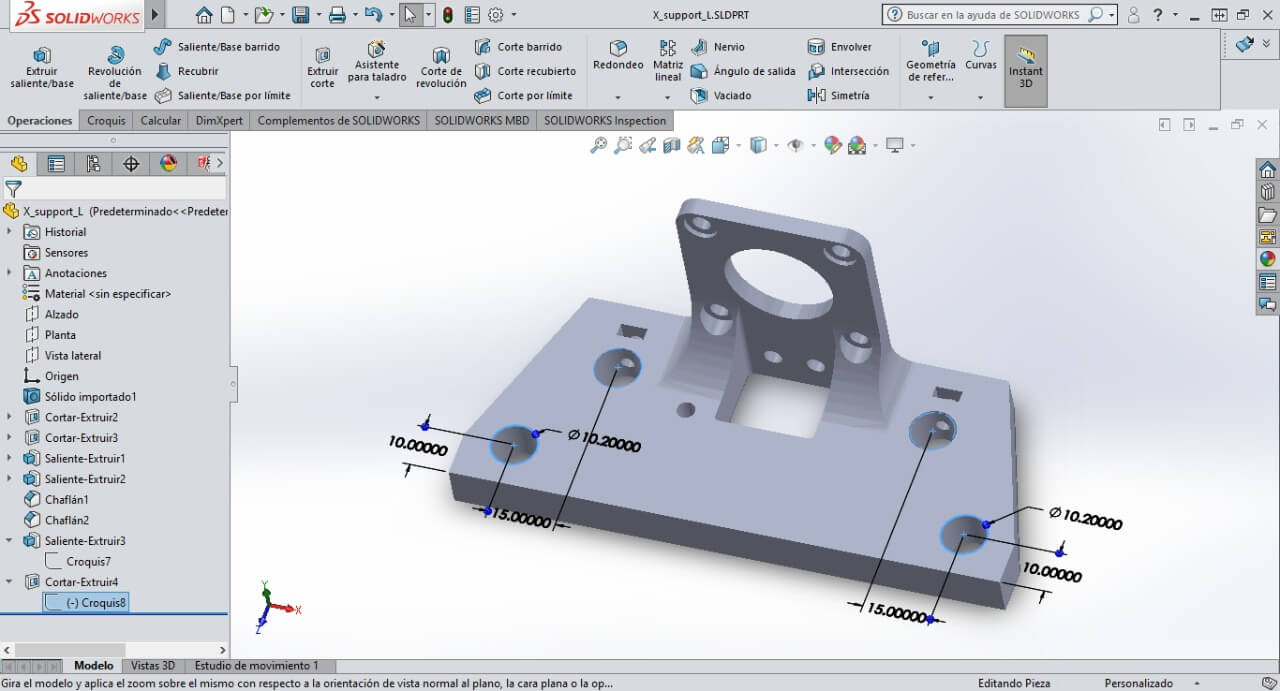Open the SOLIDWORKS MBD tab
1280x691 pixels.
click(x=482, y=120)
